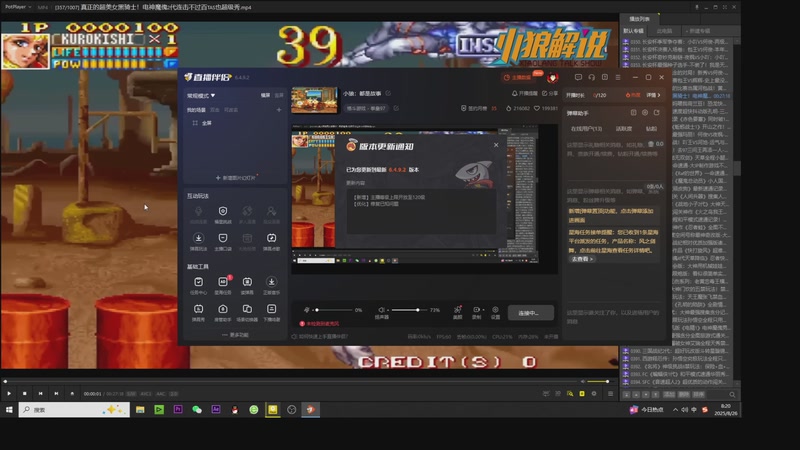Open the hamburger menu in 直播伴侣 title bar
Image resolution: width=800 pixels, height=450 pixels.
tap(618, 77)
